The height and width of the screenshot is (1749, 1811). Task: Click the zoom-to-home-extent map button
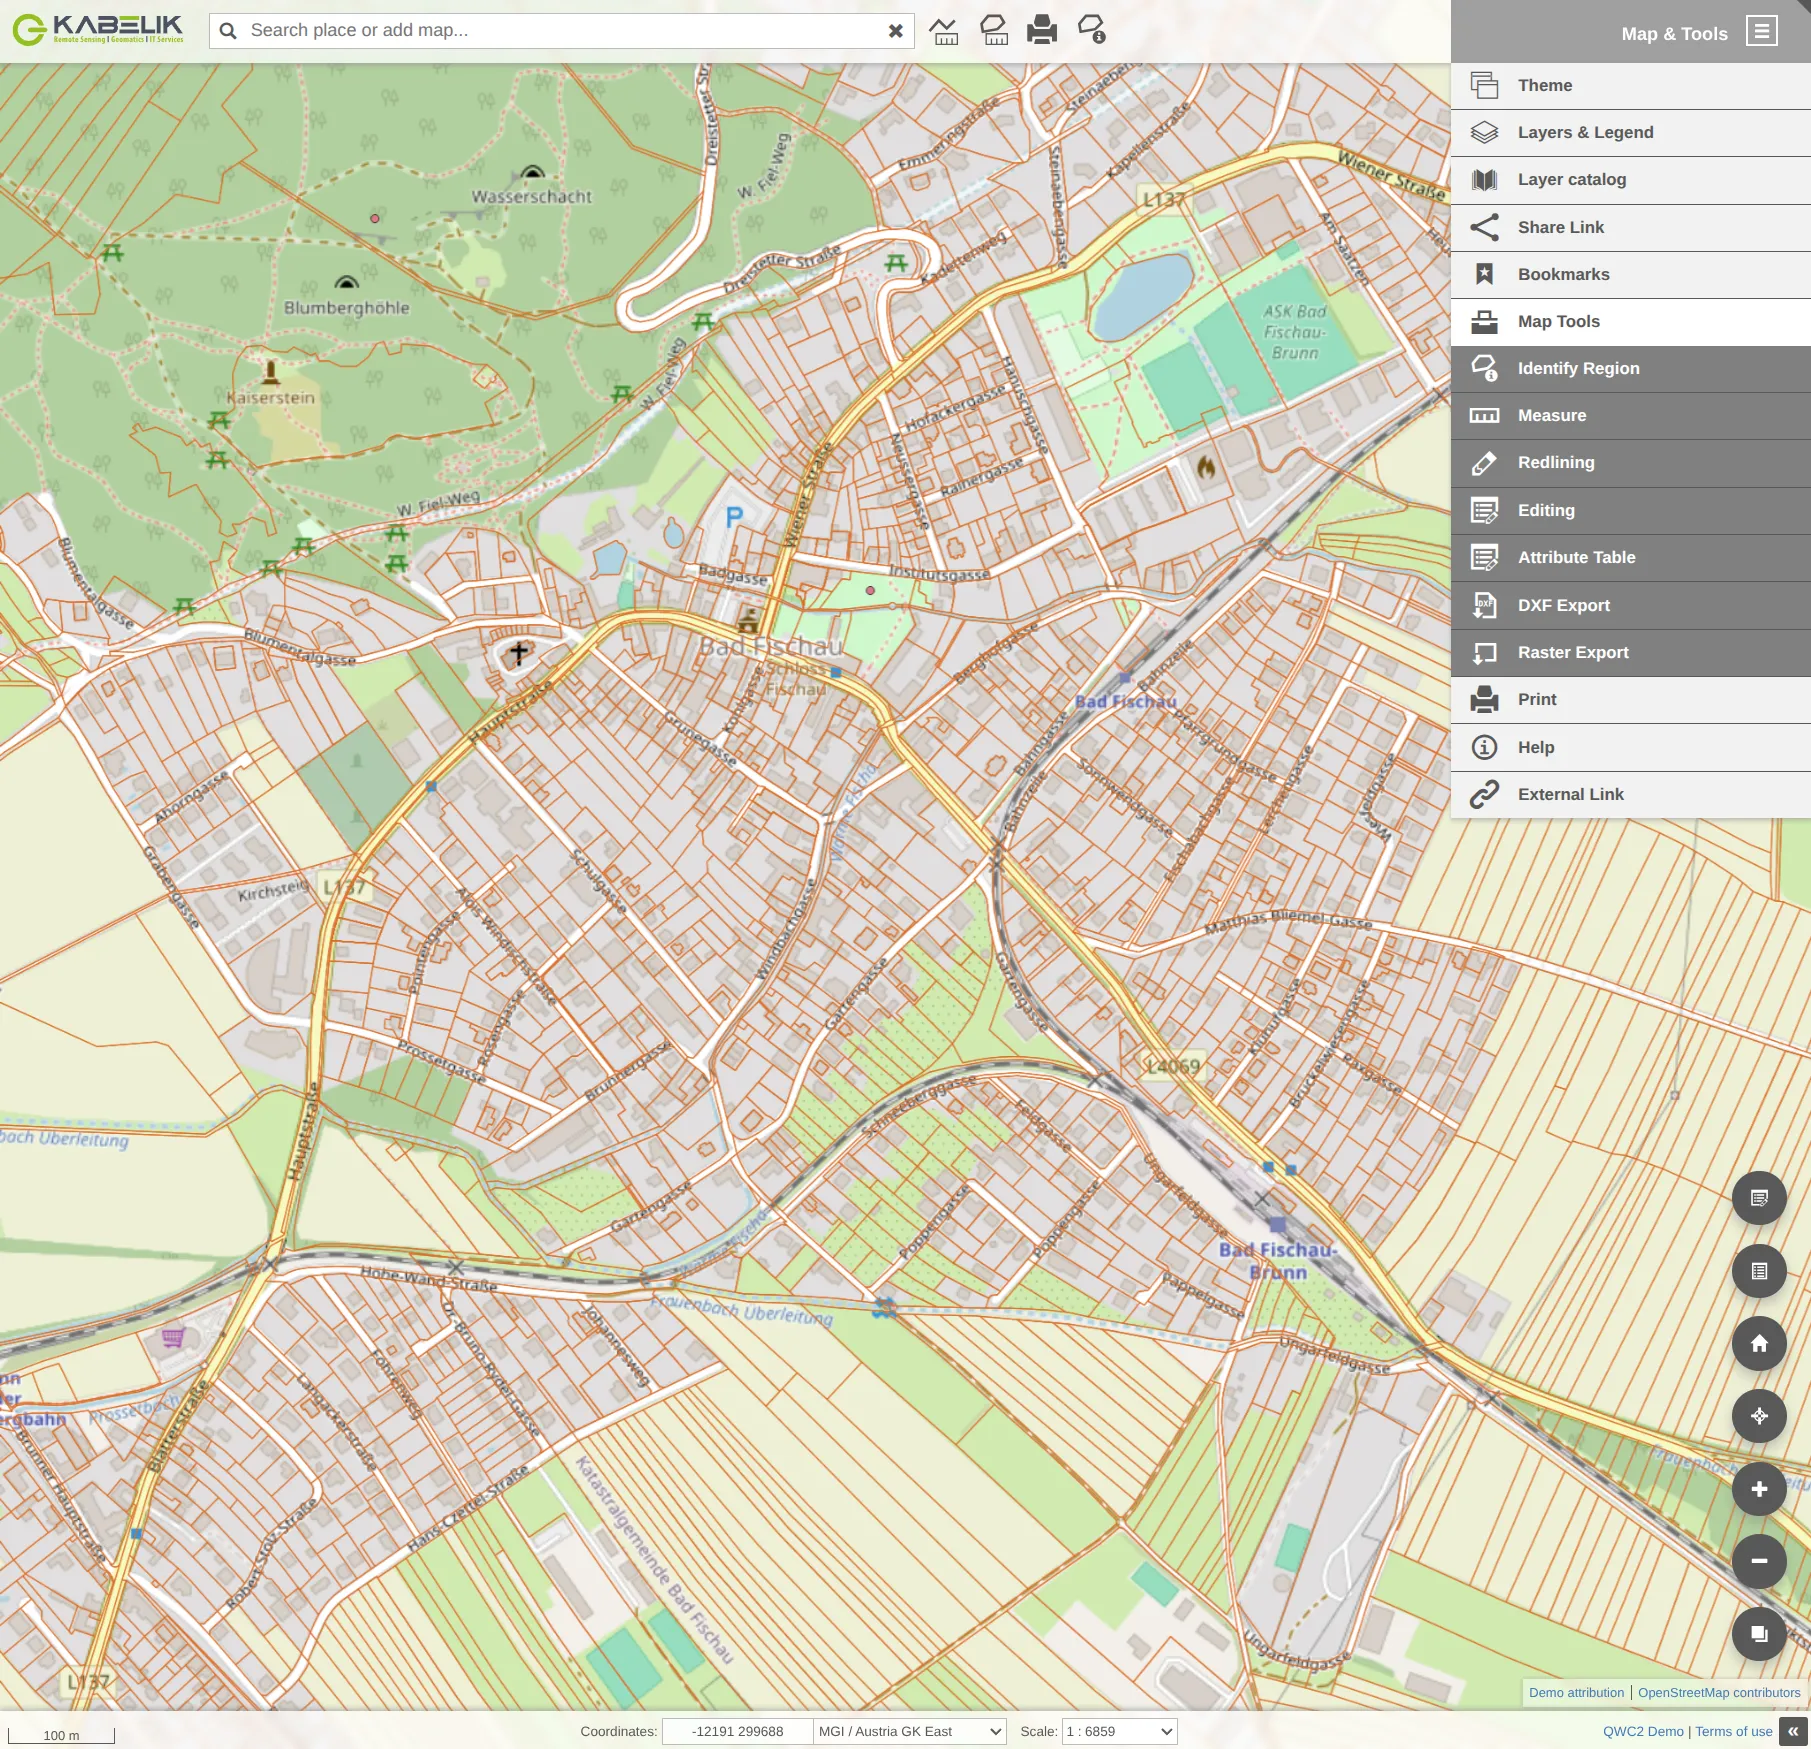click(x=1760, y=1344)
